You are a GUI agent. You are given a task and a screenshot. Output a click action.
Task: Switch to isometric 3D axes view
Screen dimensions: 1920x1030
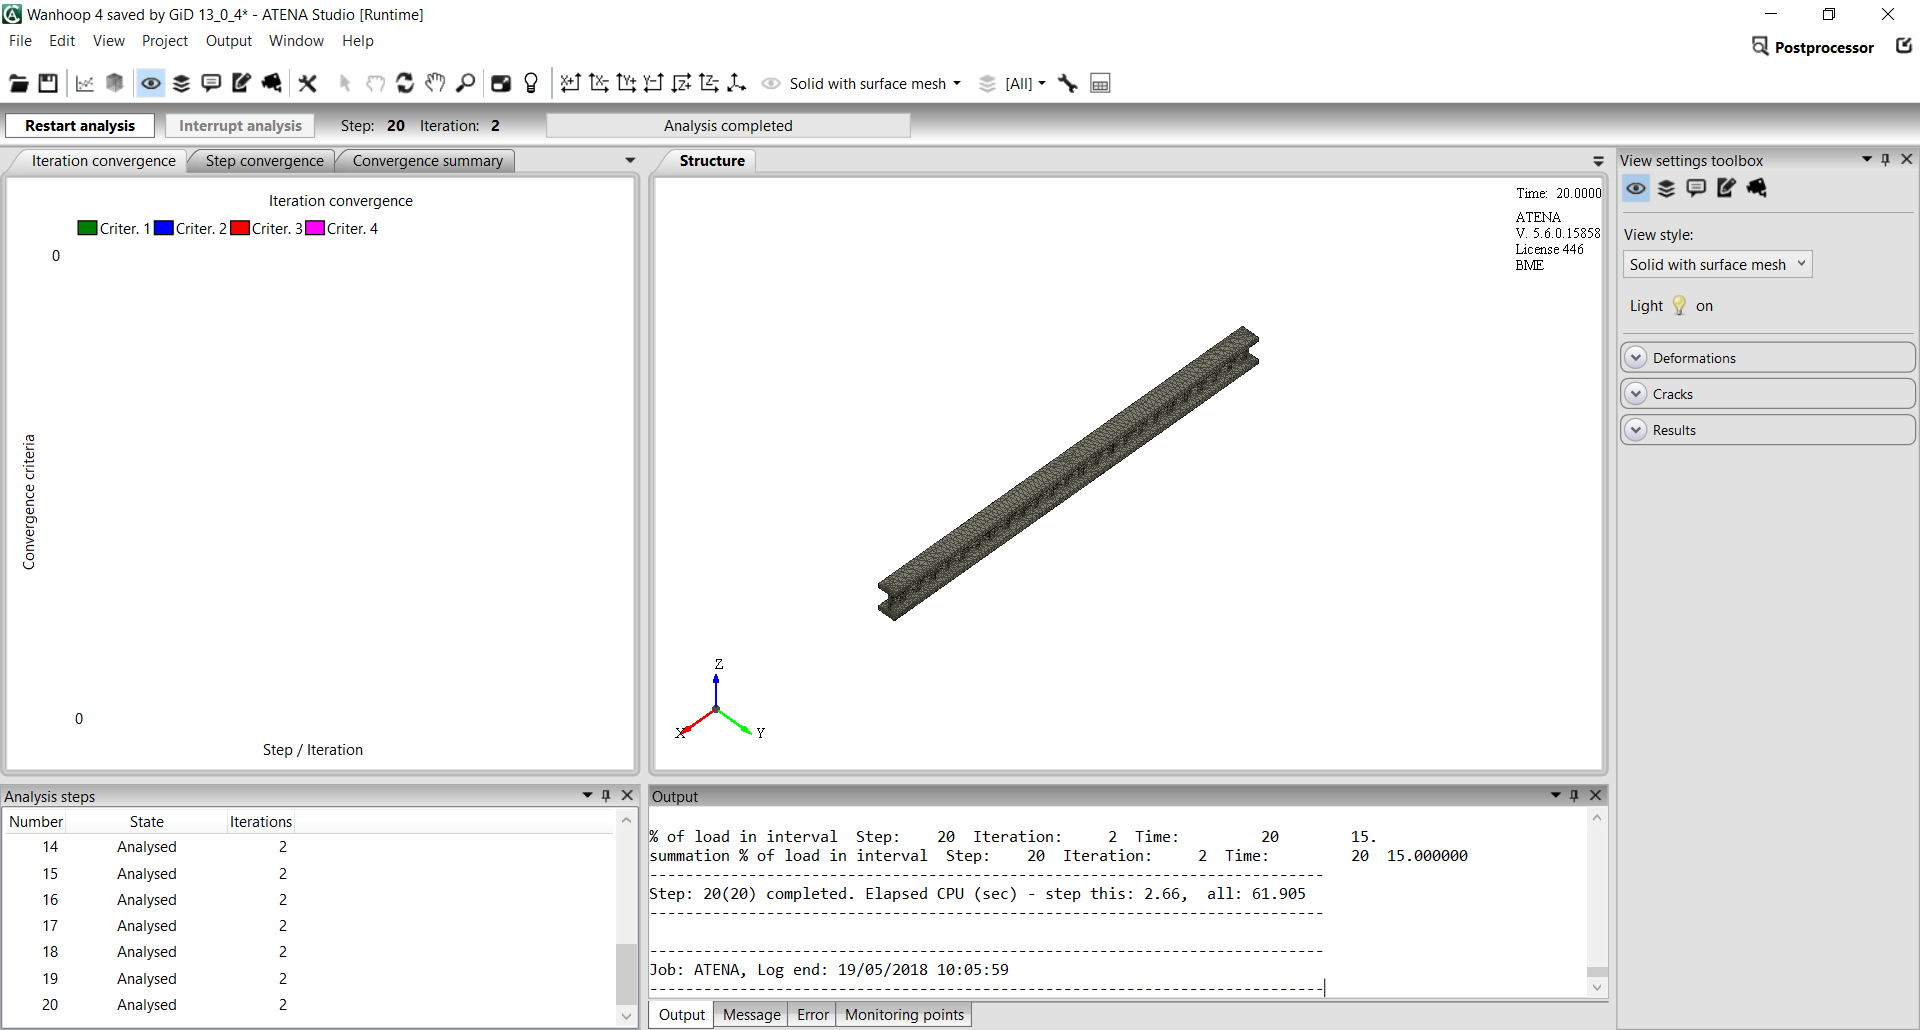[x=737, y=84]
